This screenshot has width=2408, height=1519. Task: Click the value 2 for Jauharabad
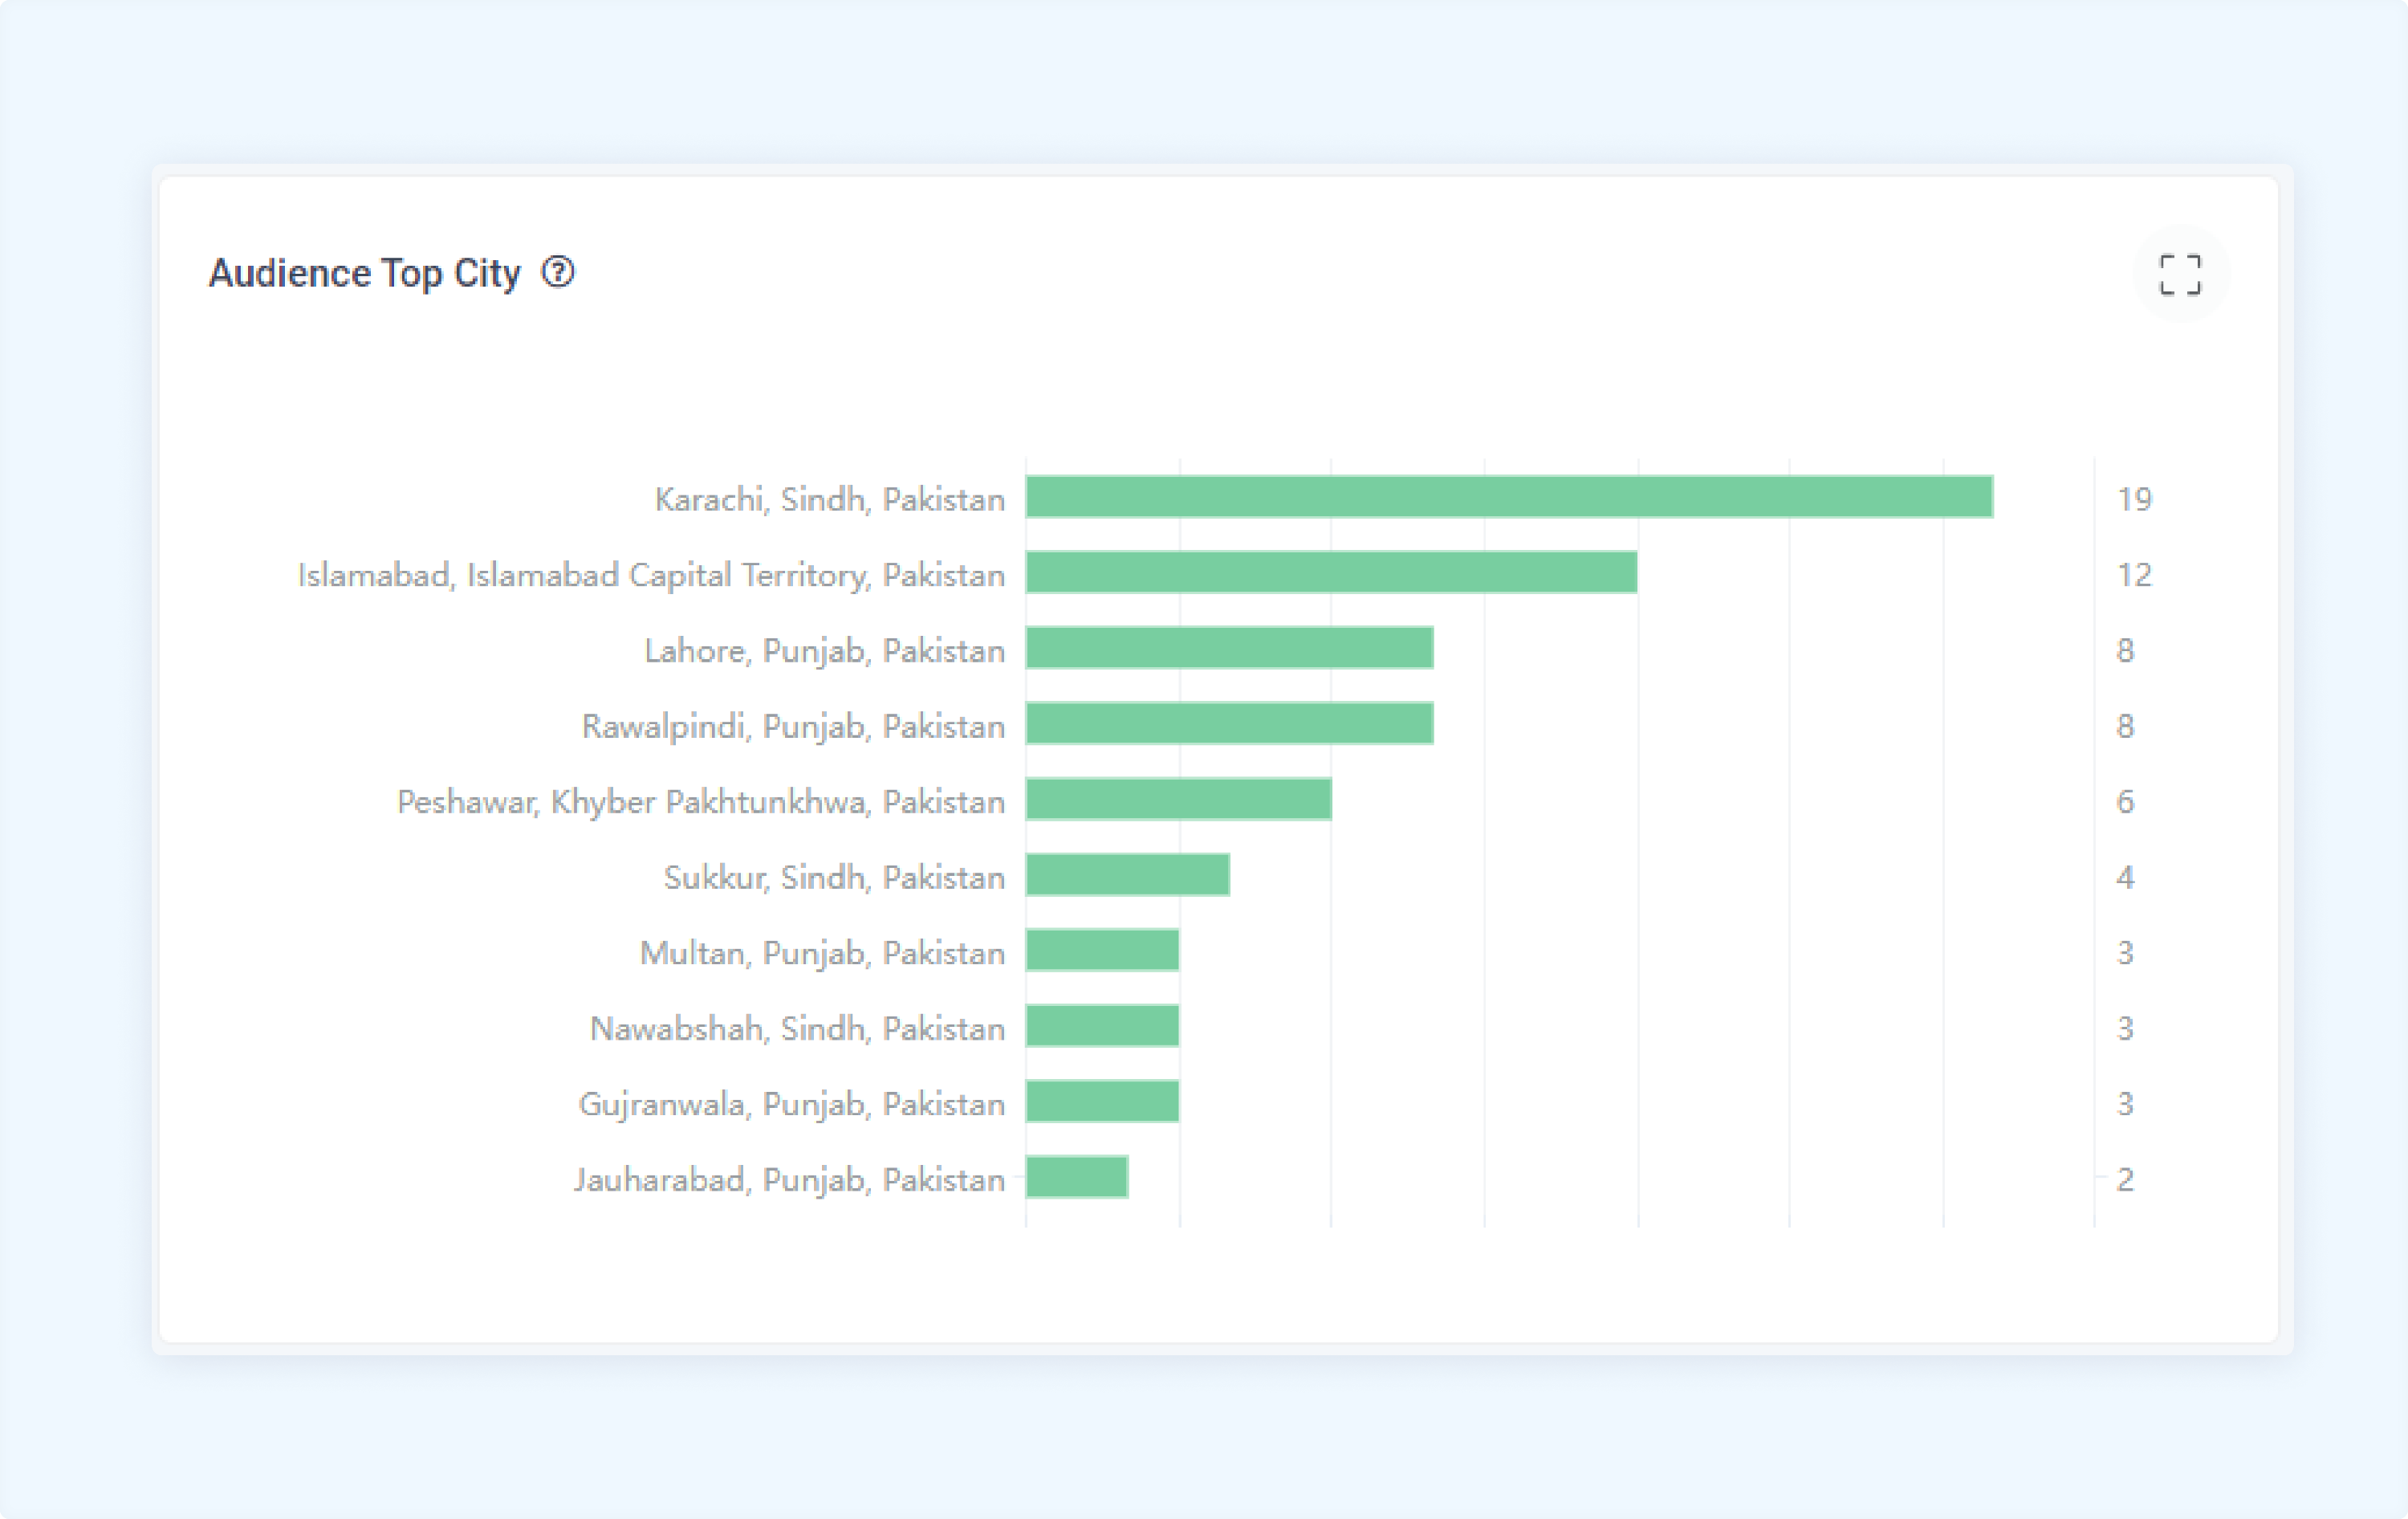2125,1180
